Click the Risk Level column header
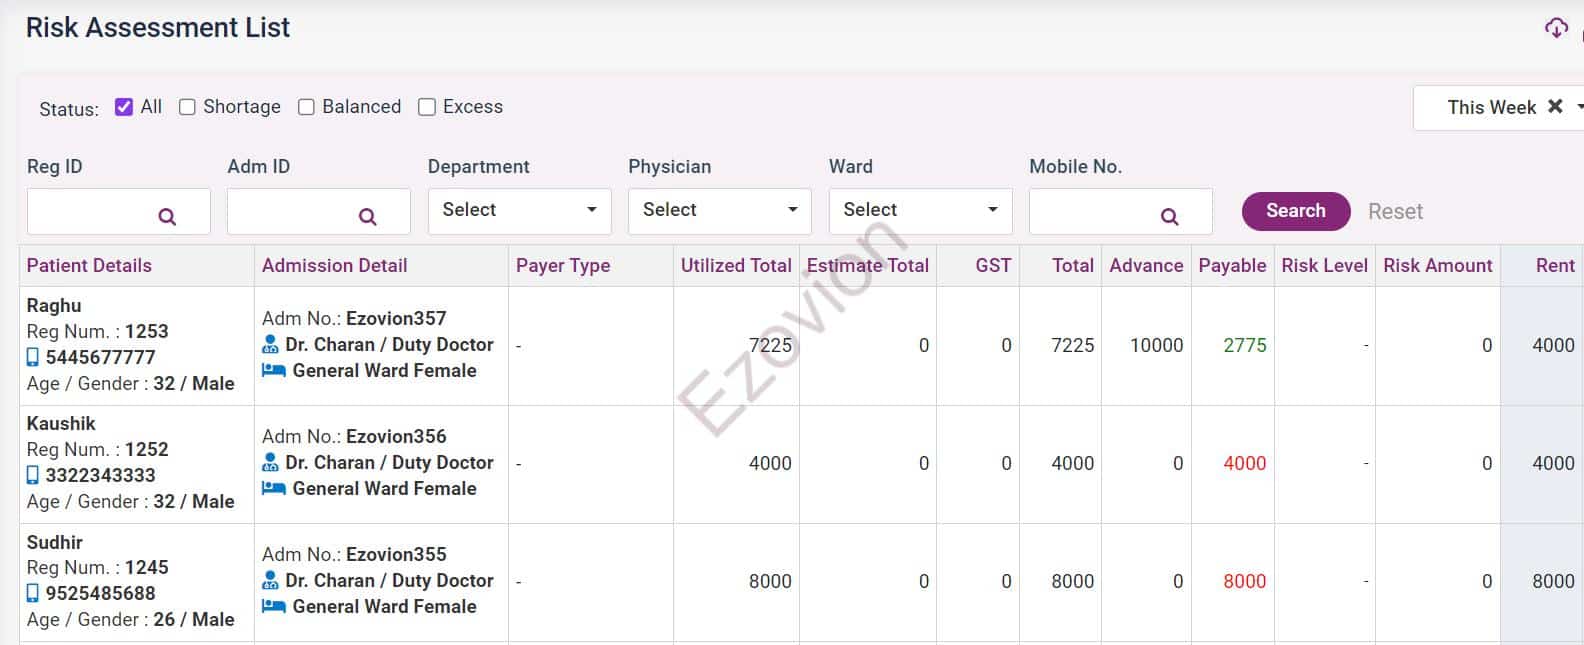Viewport: 1584px width, 645px height. [1324, 265]
